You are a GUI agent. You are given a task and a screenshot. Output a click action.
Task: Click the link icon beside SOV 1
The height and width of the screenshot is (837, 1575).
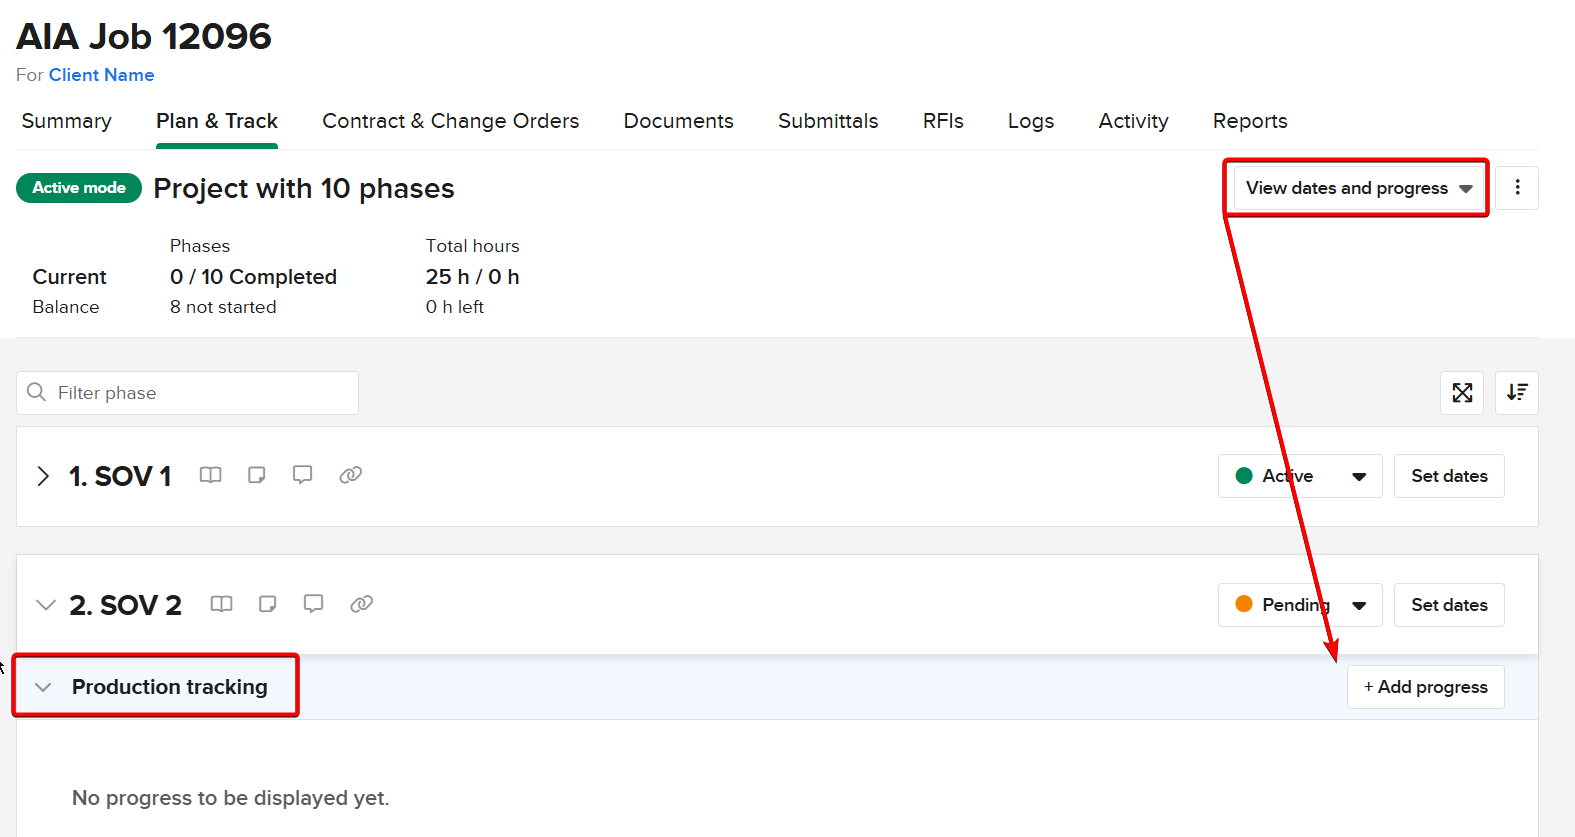point(350,475)
